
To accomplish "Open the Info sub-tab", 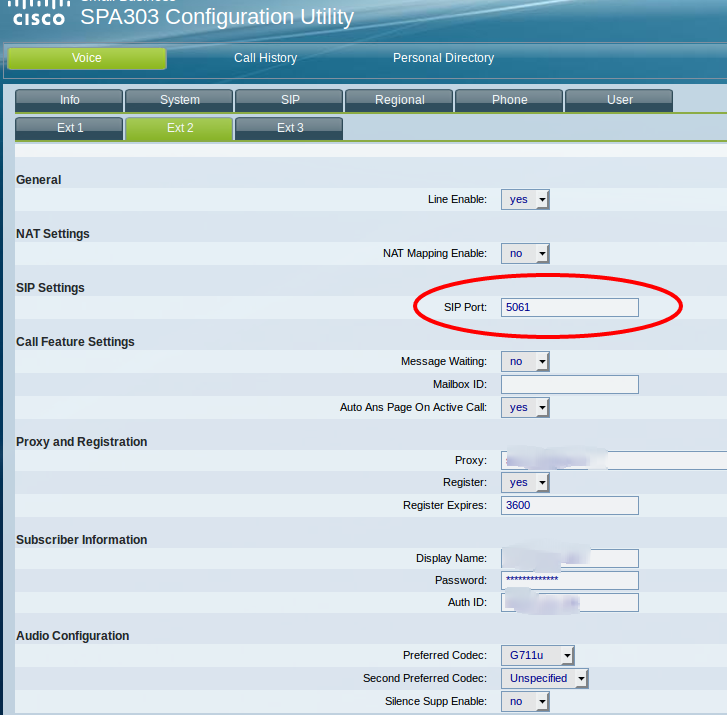I will [x=69, y=100].
